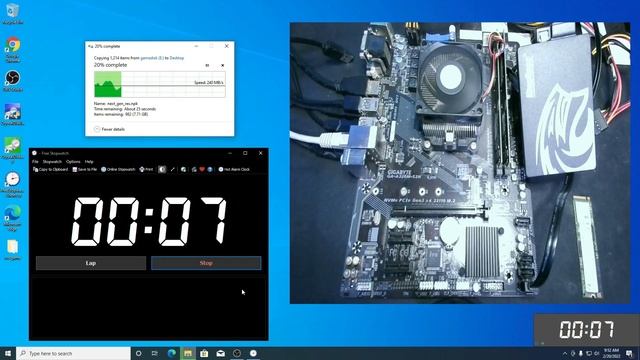Click the red heart icon in stopwatch toolbar
The width and height of the screenshot is (640, 360).
click(202, 169)
